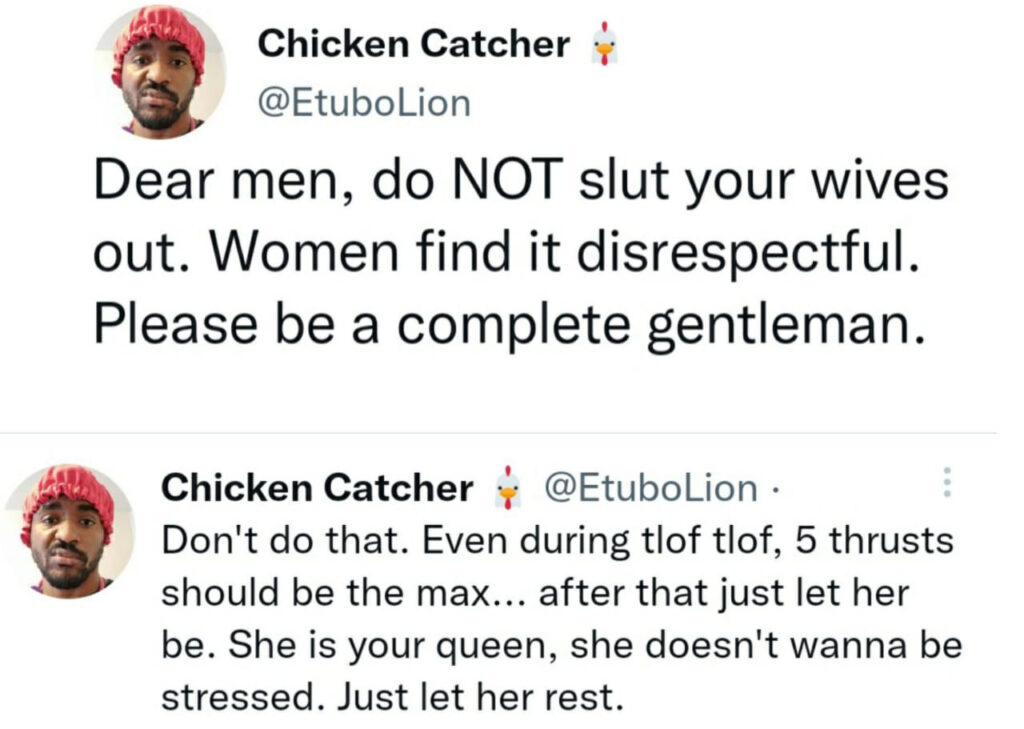Click chicken emoji in reply tweet header
Viewport: 1024px width, 729px height.
pyautogui.click(x=507, y=487)
